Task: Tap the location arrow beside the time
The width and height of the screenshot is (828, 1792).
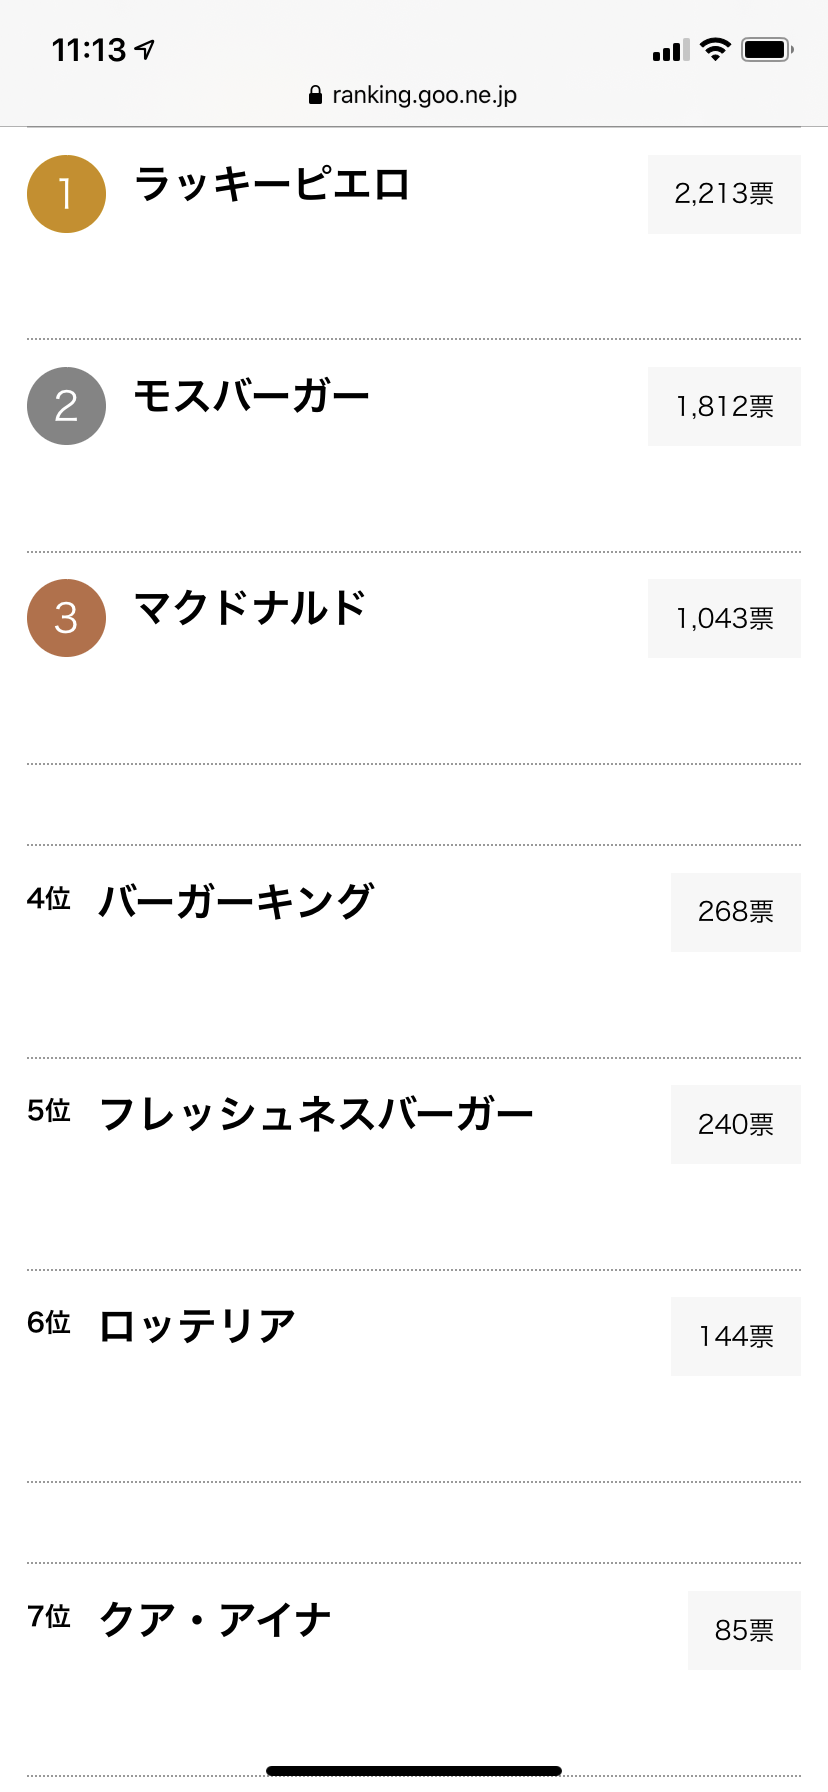Action: 146,49
